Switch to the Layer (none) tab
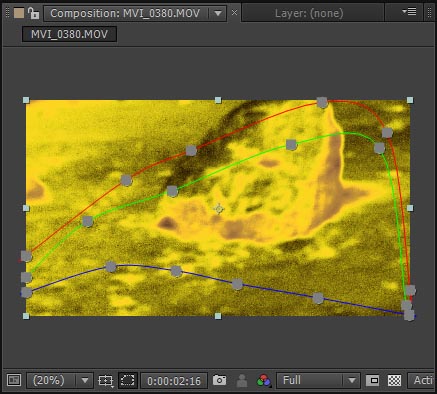Image resolution: width=437 pixels, height=394 pixels. [x=309, y=13]
